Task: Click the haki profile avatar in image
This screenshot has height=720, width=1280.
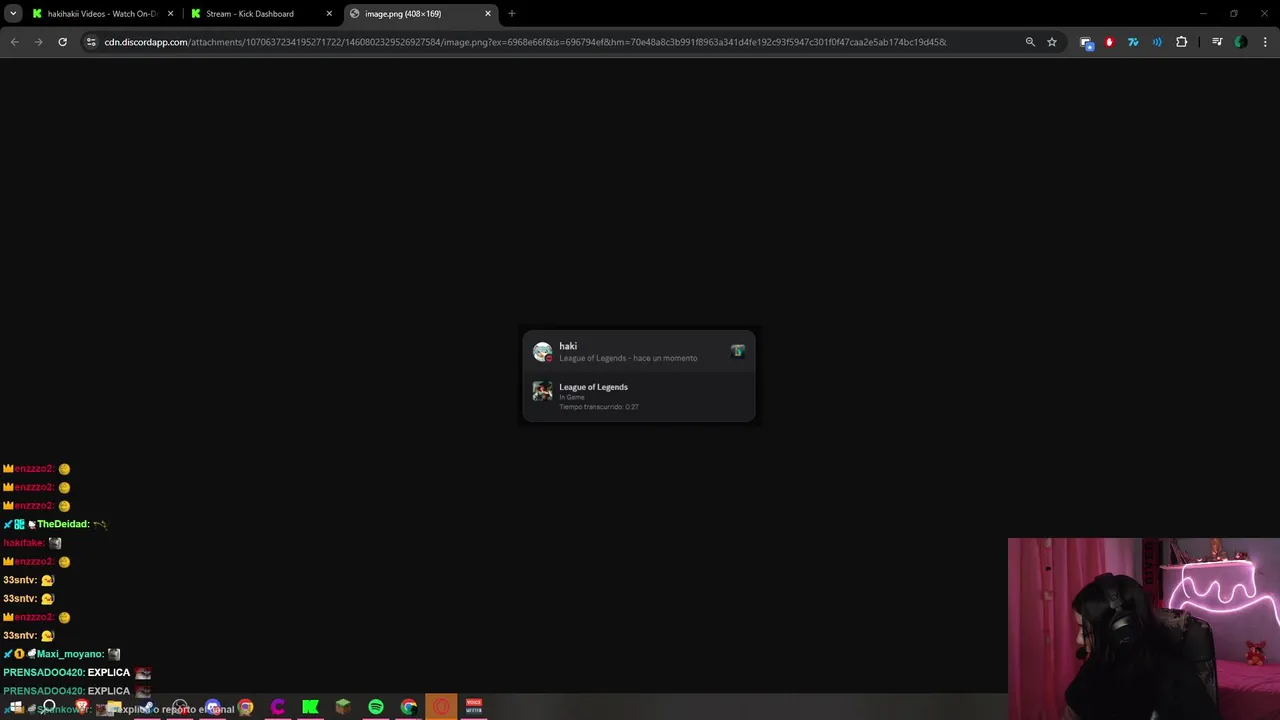Action: coord(542,352)
